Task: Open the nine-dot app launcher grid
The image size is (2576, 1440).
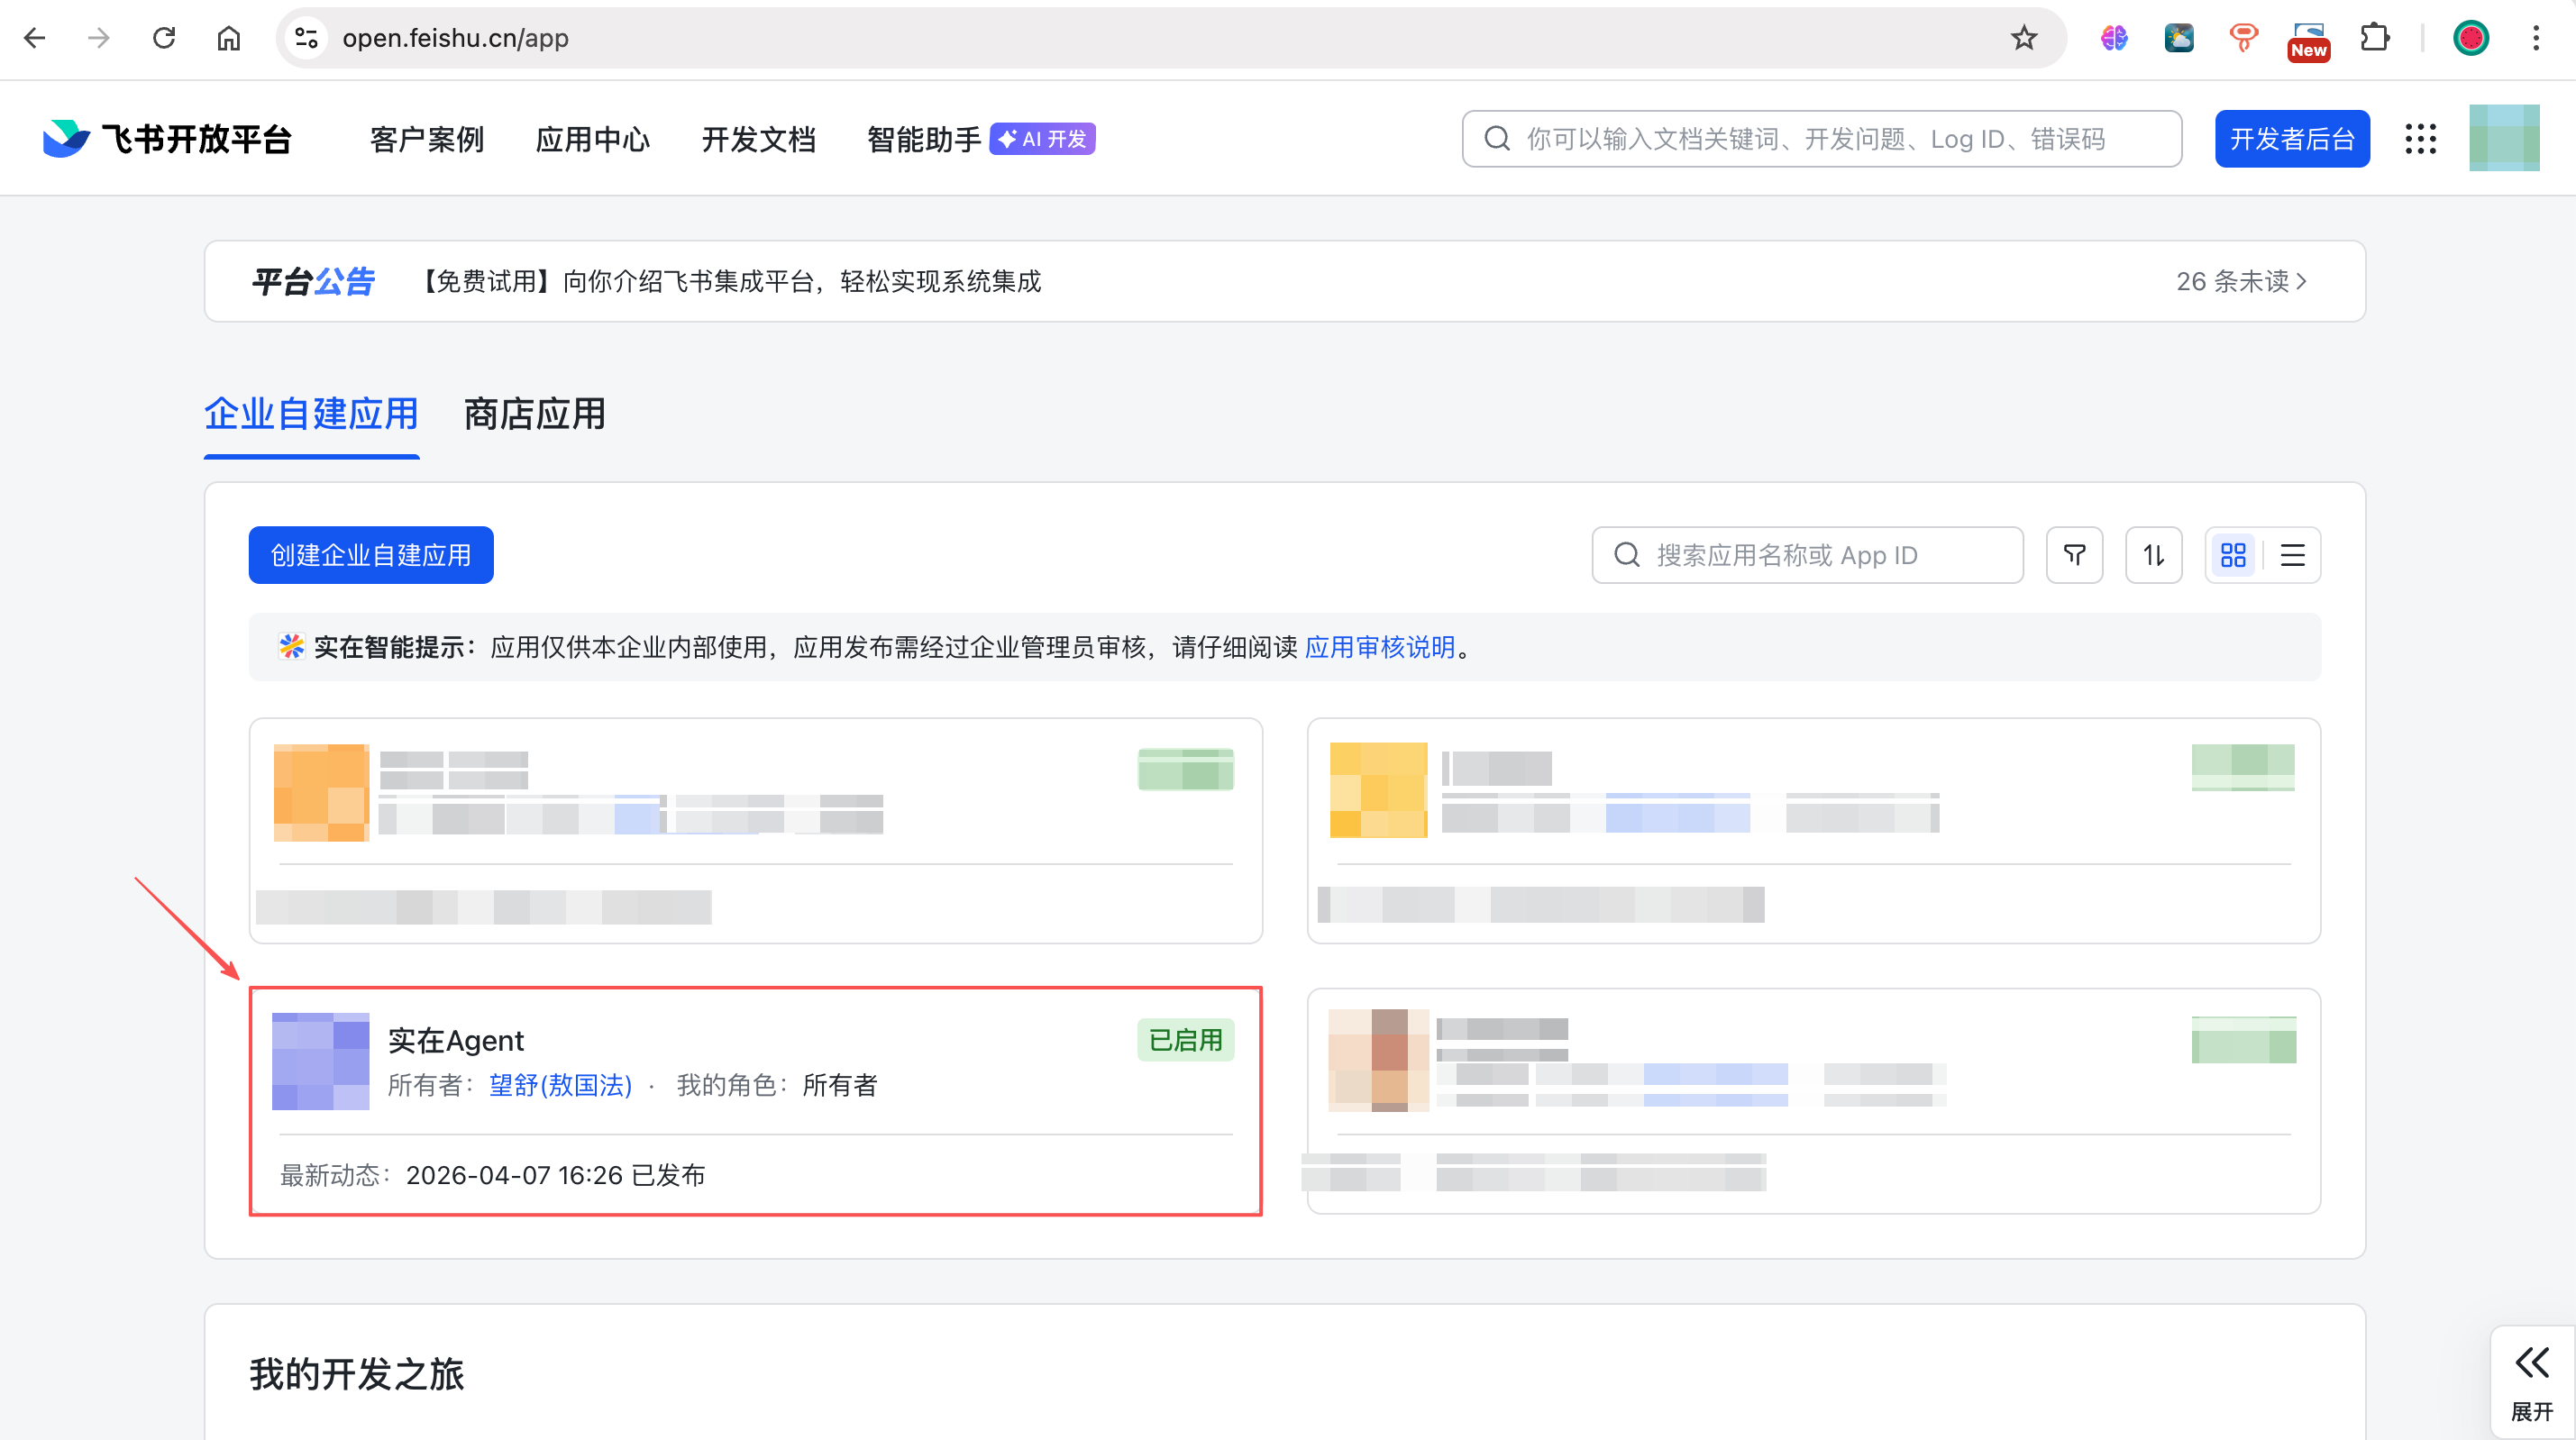Action: (2421, 139)
